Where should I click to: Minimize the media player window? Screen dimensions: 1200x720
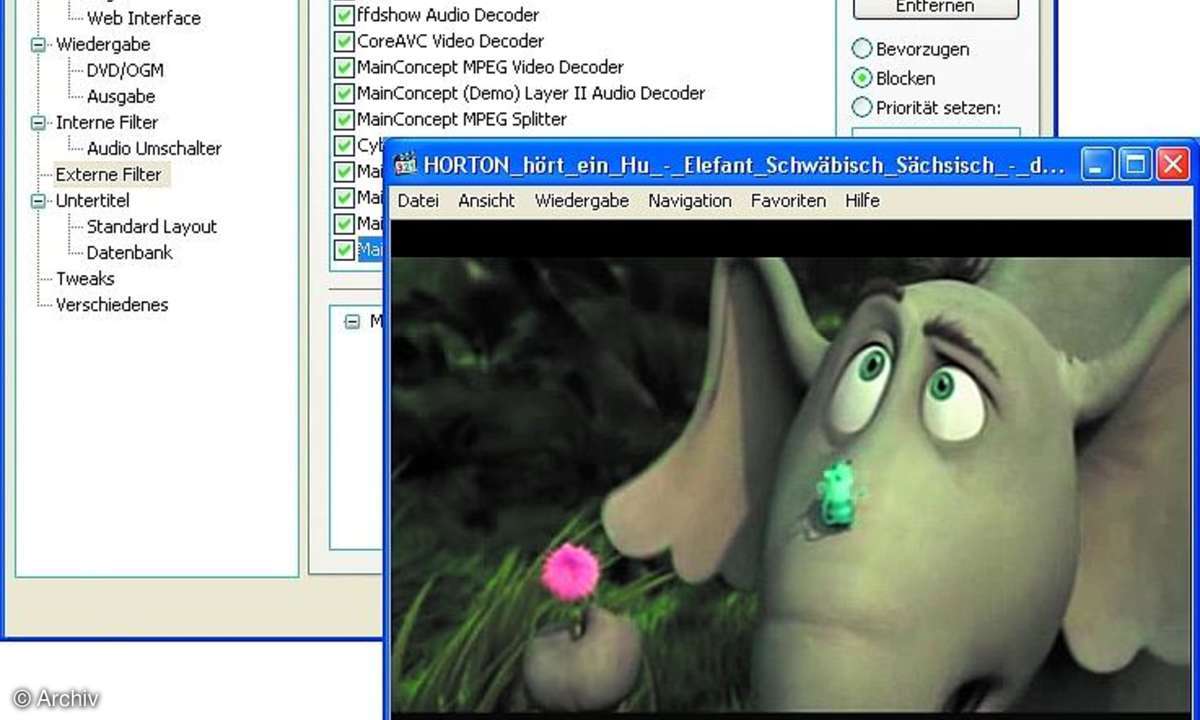pyautogui.click(x=1098, y=164)
